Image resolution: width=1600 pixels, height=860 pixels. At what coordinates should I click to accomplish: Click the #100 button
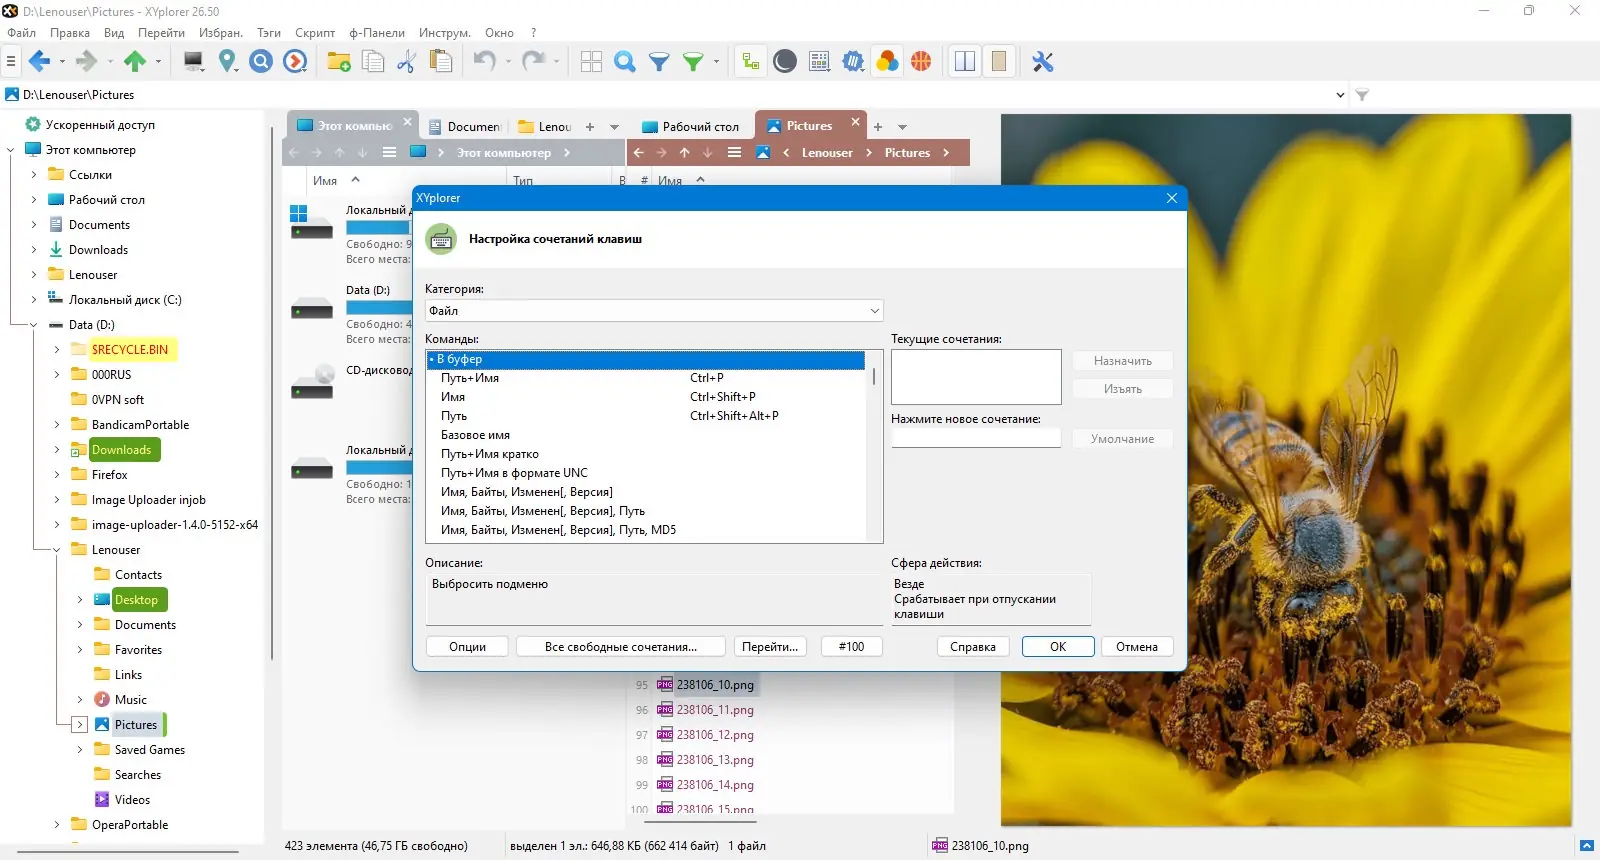click(x=851, y=647)
